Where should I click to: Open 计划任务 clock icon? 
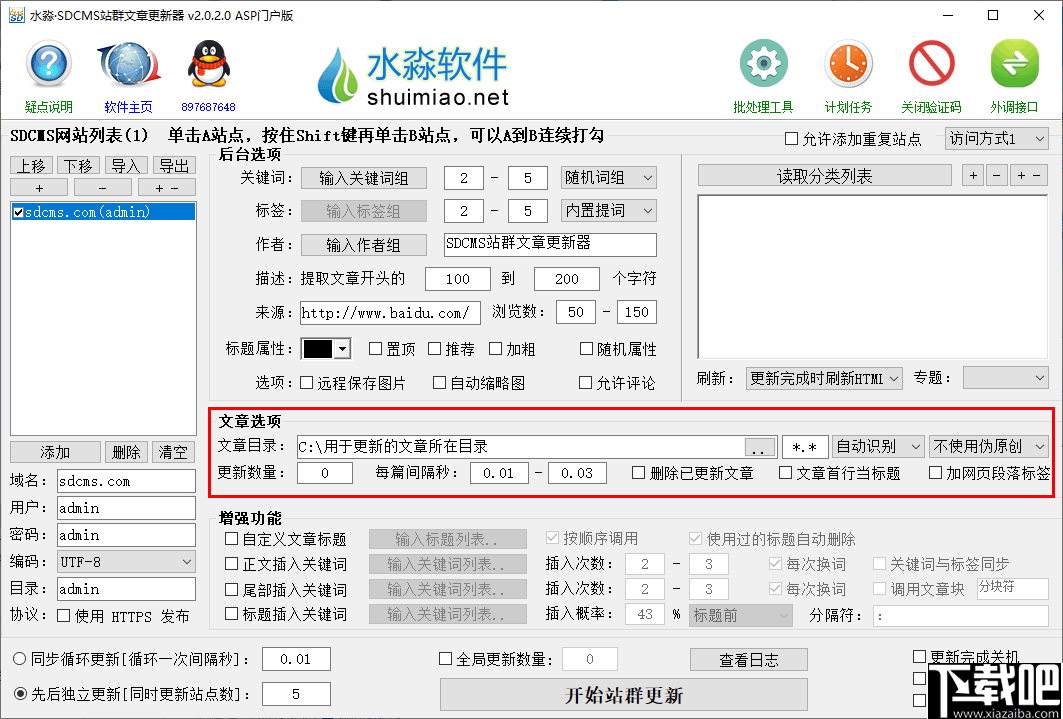click(x=848, y=62)
